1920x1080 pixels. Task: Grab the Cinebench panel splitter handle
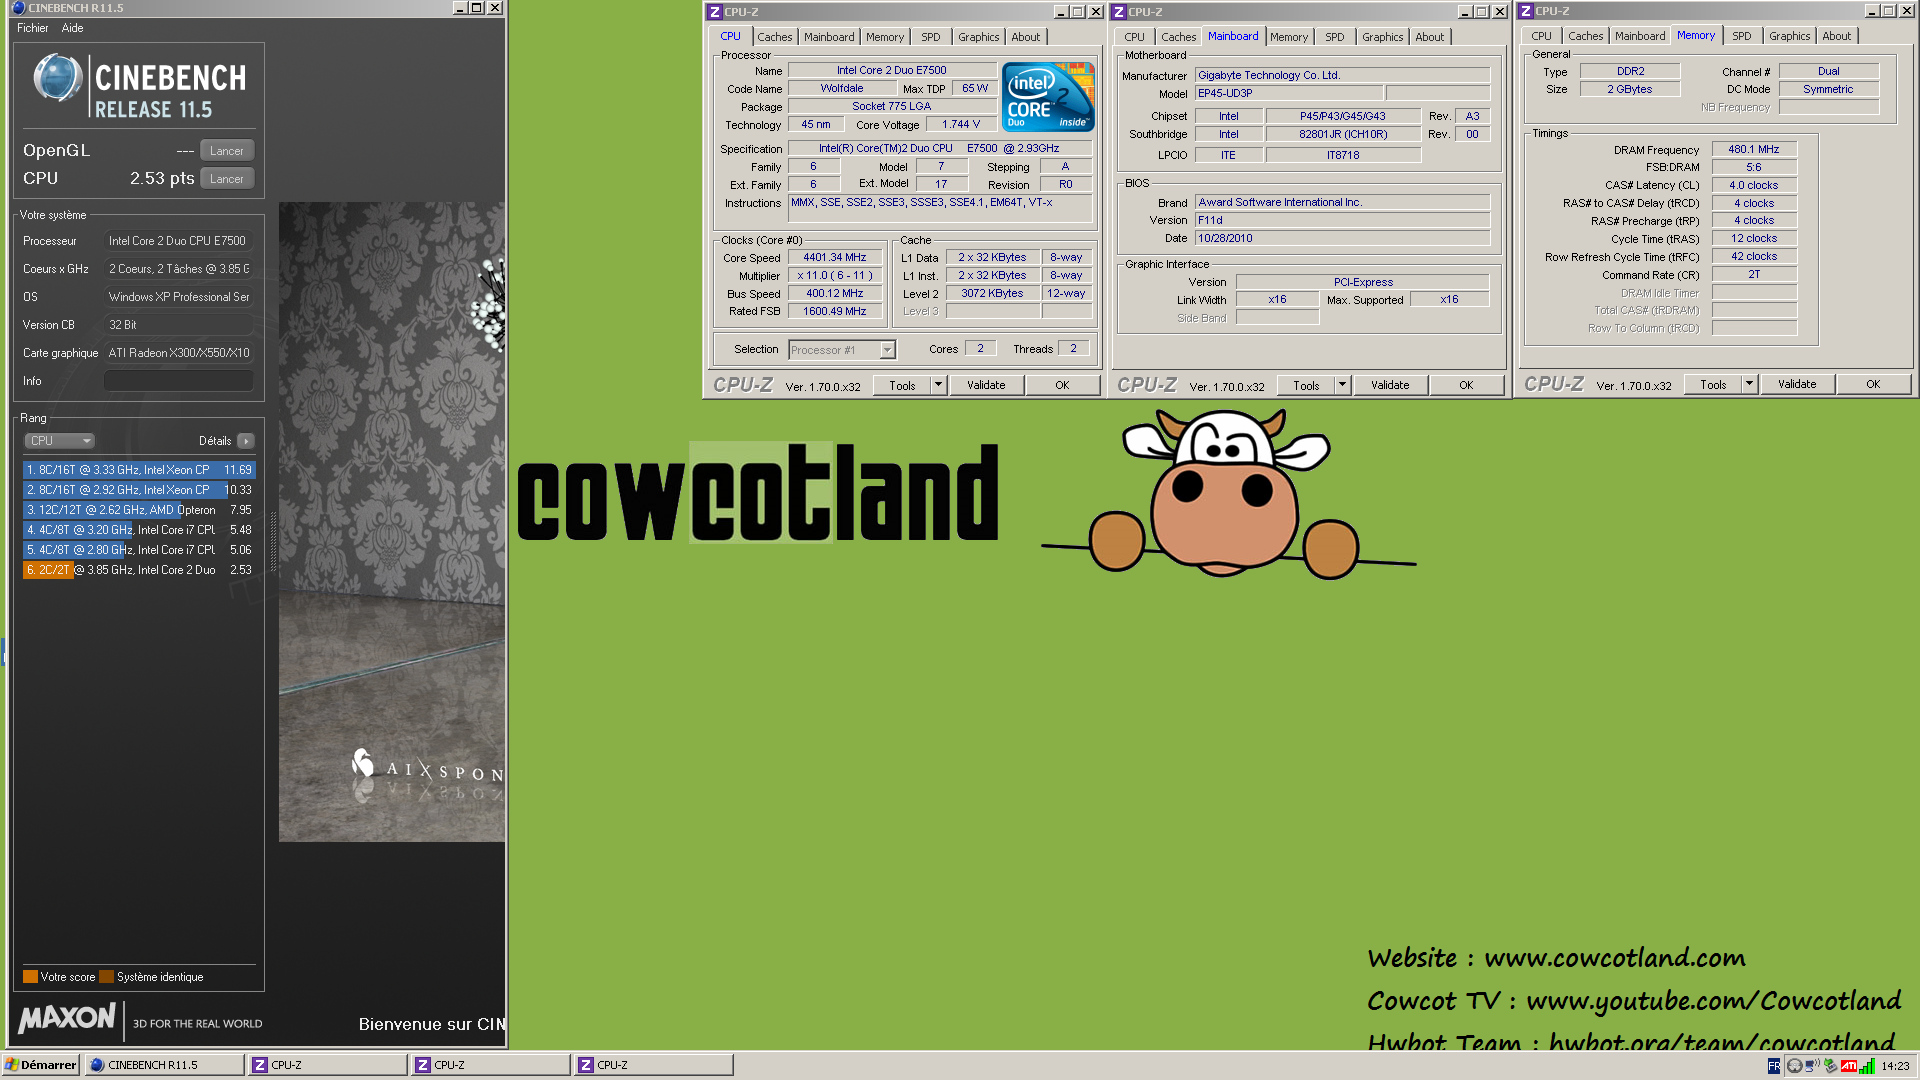[273, 540]
